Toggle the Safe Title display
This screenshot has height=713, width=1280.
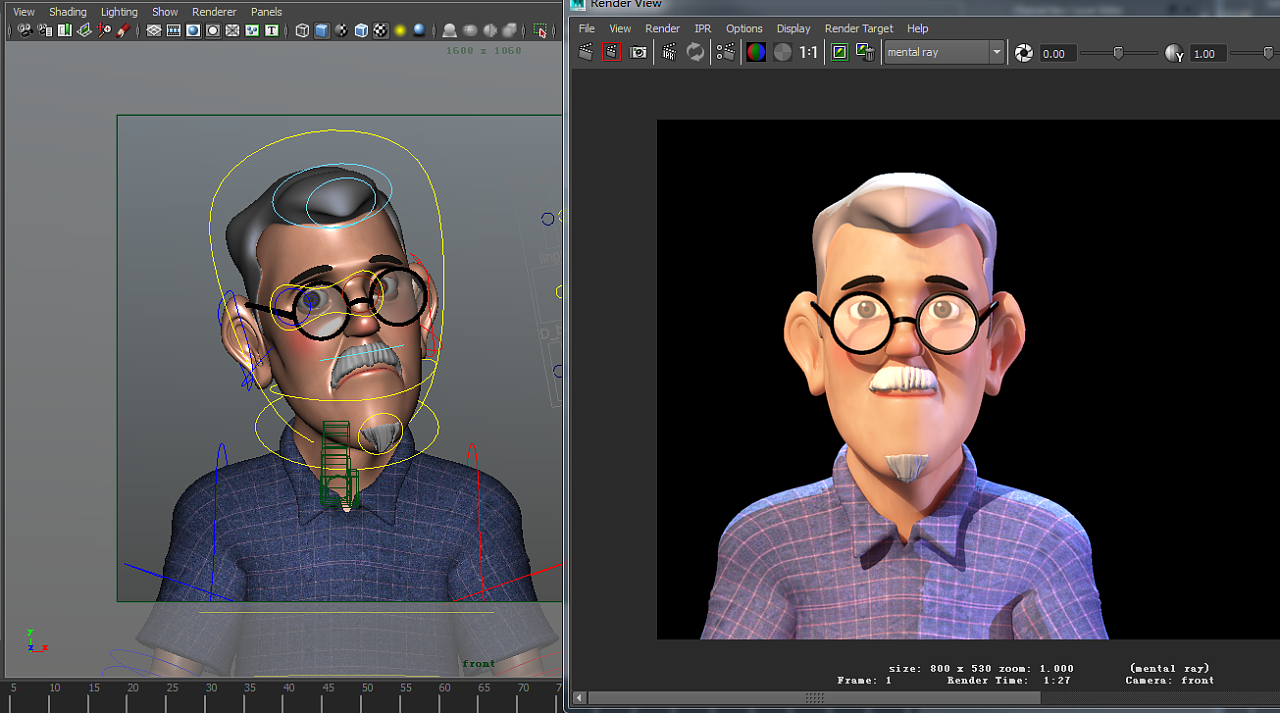272,31
